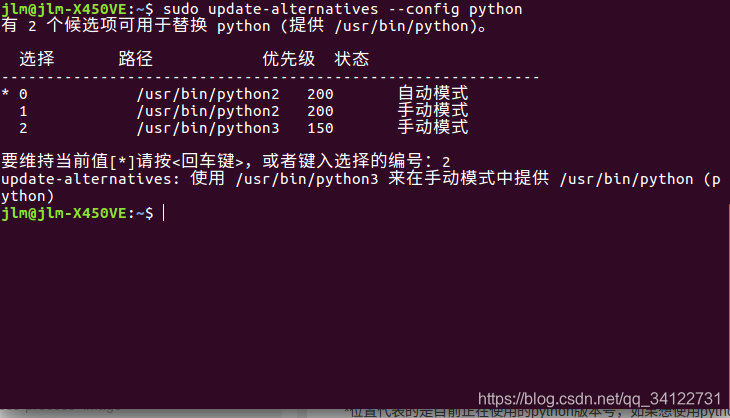Screen dimensions: 730x418
Task: Click the status '自动模式'
Action: click(x=433, y=93)
